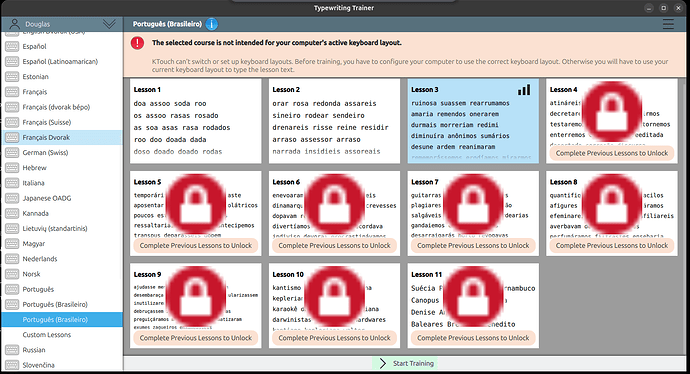This screenshot has height=374, width=690.
Task: Select Português layout in sidebar
Action: [x=62, y=289]
